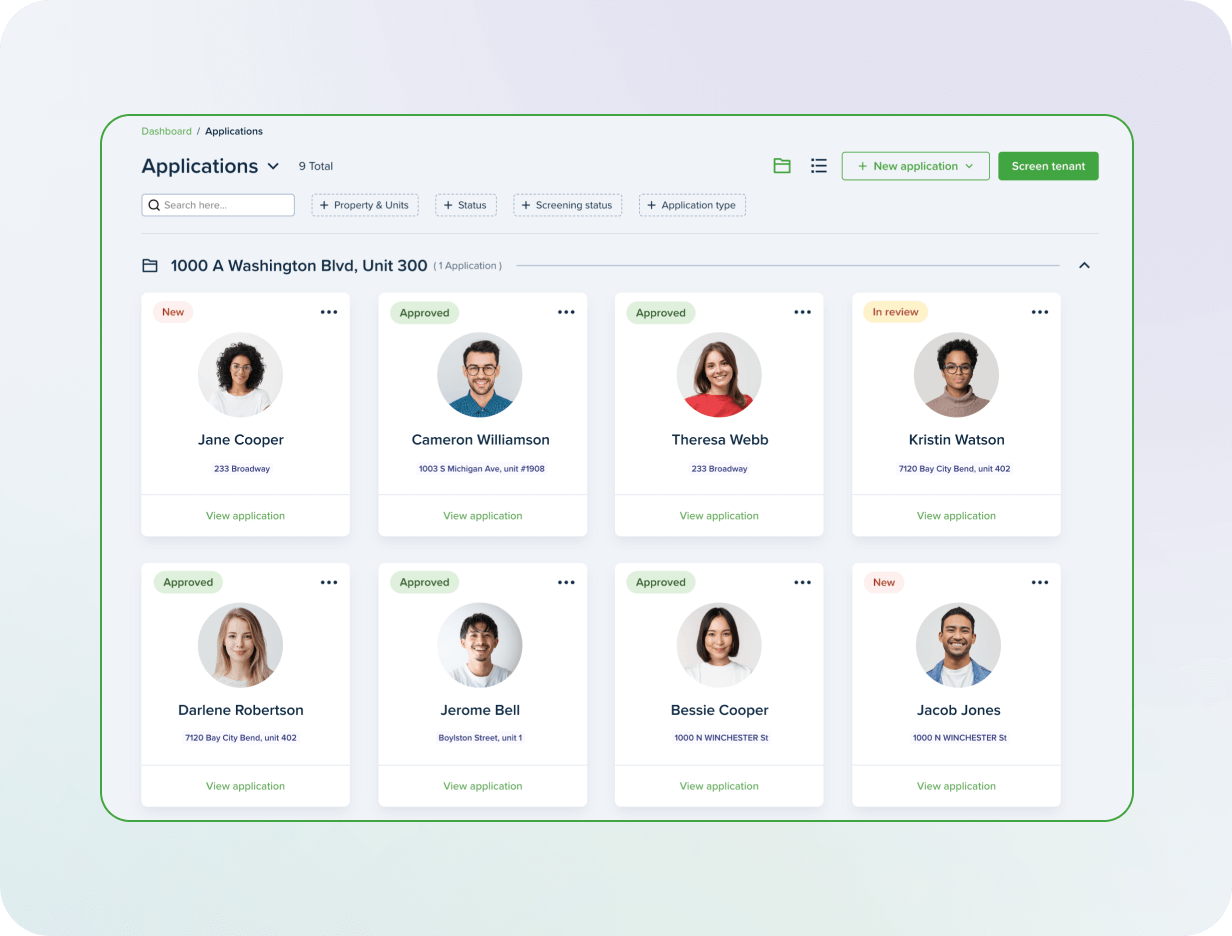Image resolution: width=1232 pixels, height=936 pixels.
Task: Open Theresa Webb's card options menu
Action: tap(803, 311)
